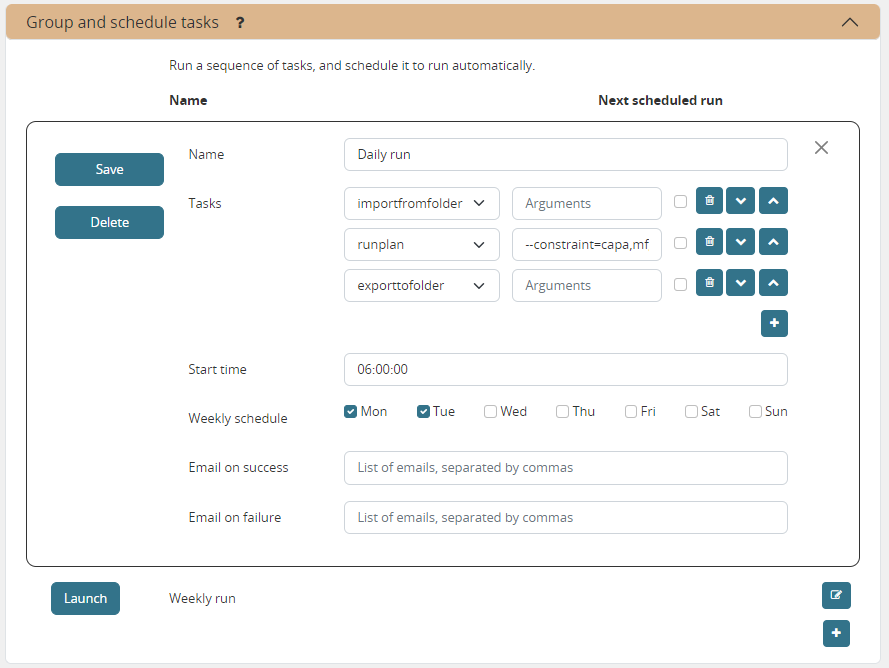This screenshot has width=889, height=668.
Task: Open the exporttofolder task dropdown
Action: 421,283
